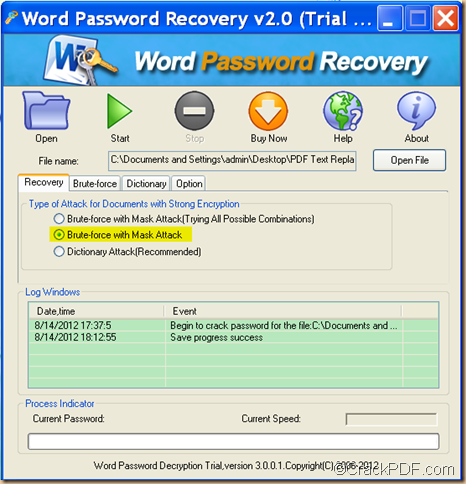Switch to the Recovery tab
This screenshot has height=484, width=466.
tap(44, 182)
